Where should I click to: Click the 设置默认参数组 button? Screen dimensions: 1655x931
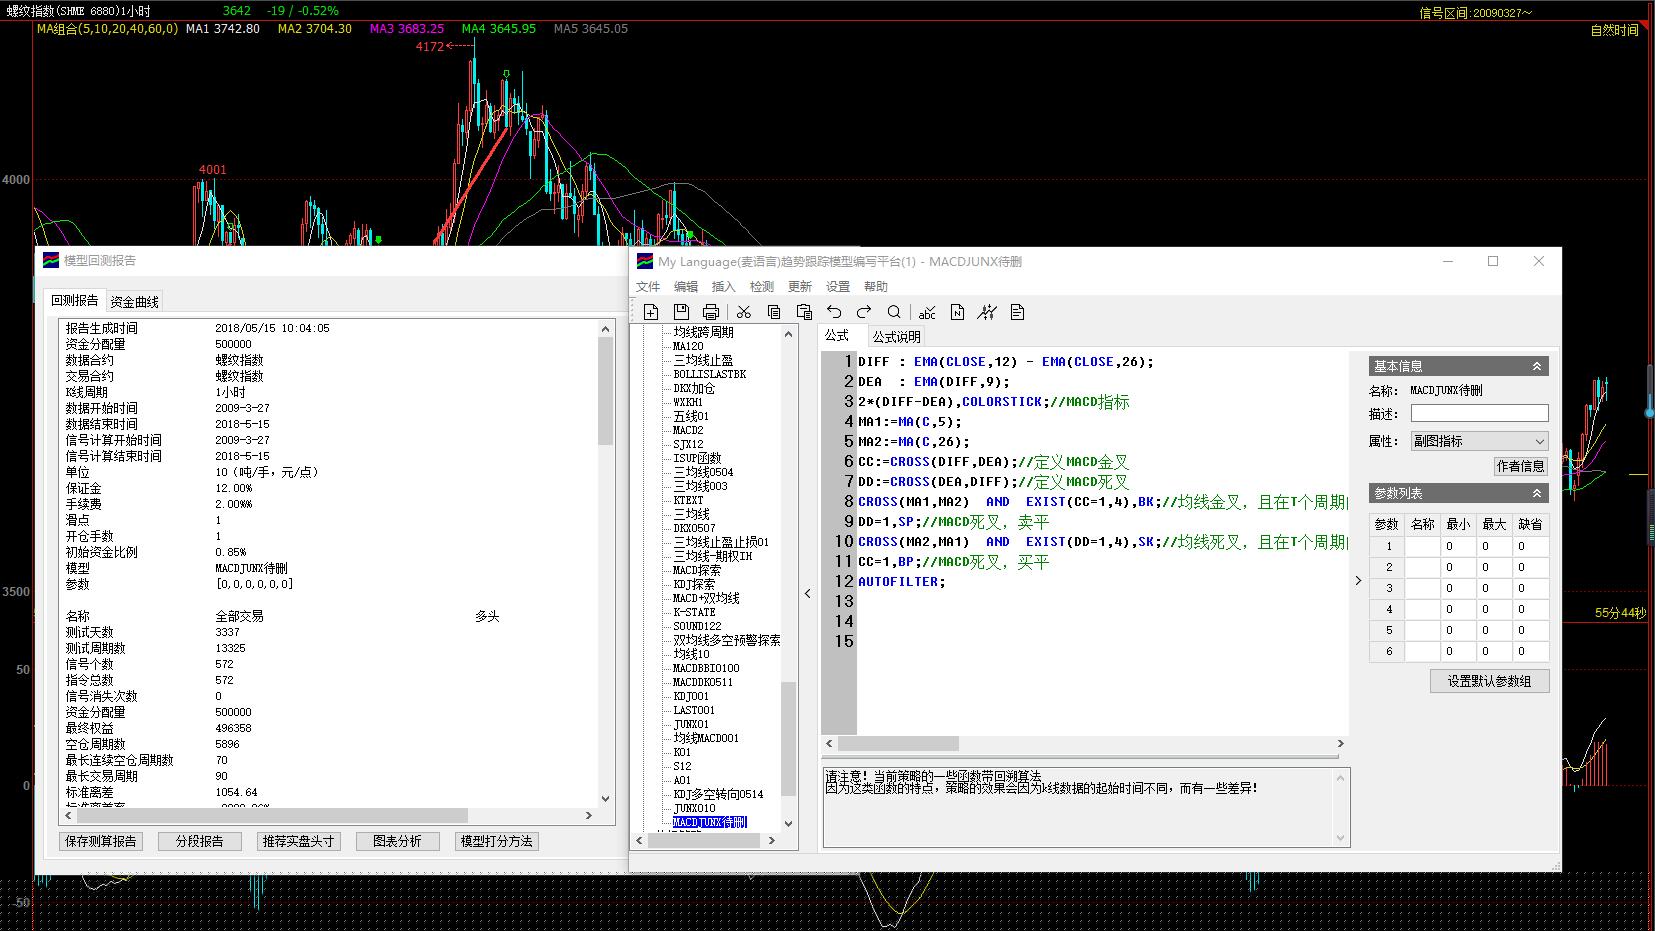[x=1489, y=681]
